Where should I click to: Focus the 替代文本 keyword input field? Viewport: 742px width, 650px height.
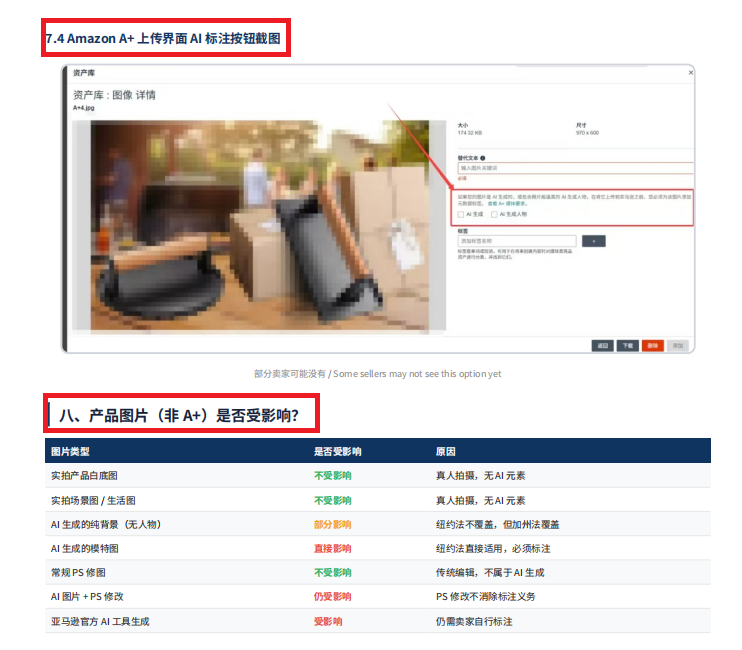[575, 168]
